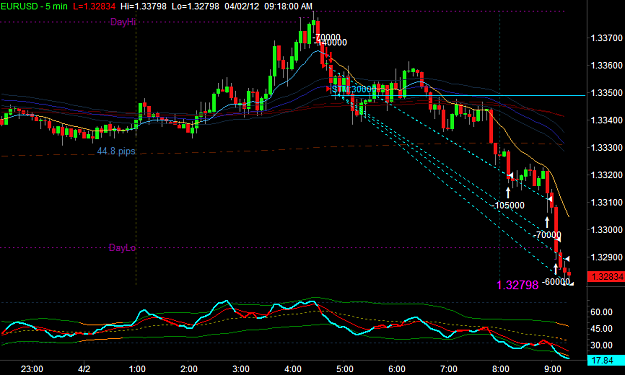This screenshot has width=625, height=375.
Task: Select the STM:3000 order label
Action: (352, 89)
